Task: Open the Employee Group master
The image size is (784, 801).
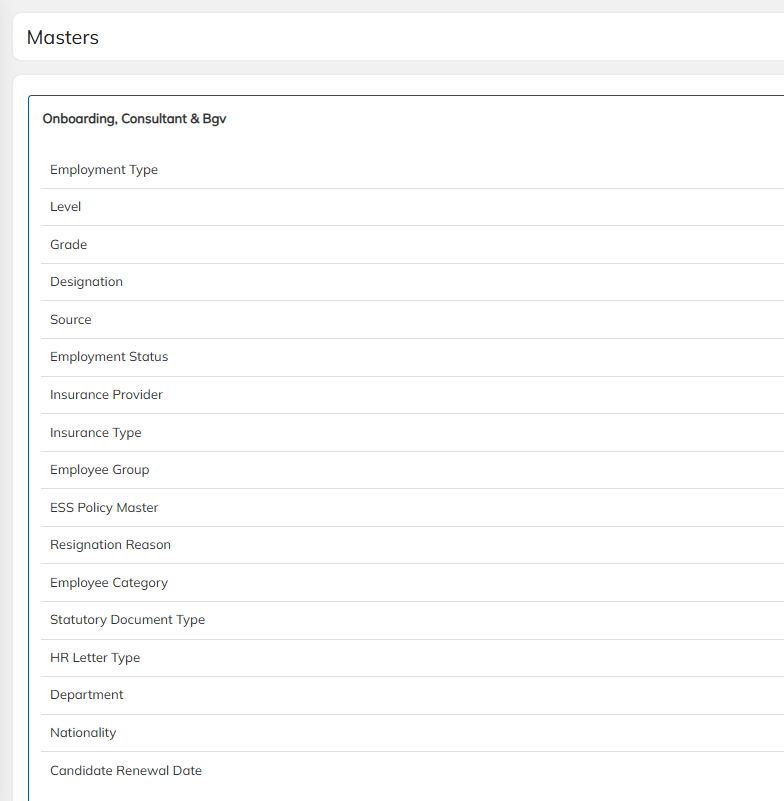Action: click(100, 470)
